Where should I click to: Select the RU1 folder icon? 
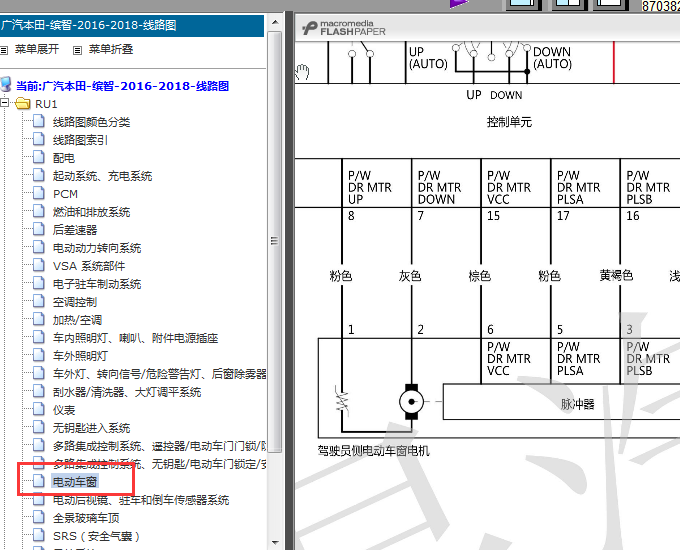coord(23,104)
